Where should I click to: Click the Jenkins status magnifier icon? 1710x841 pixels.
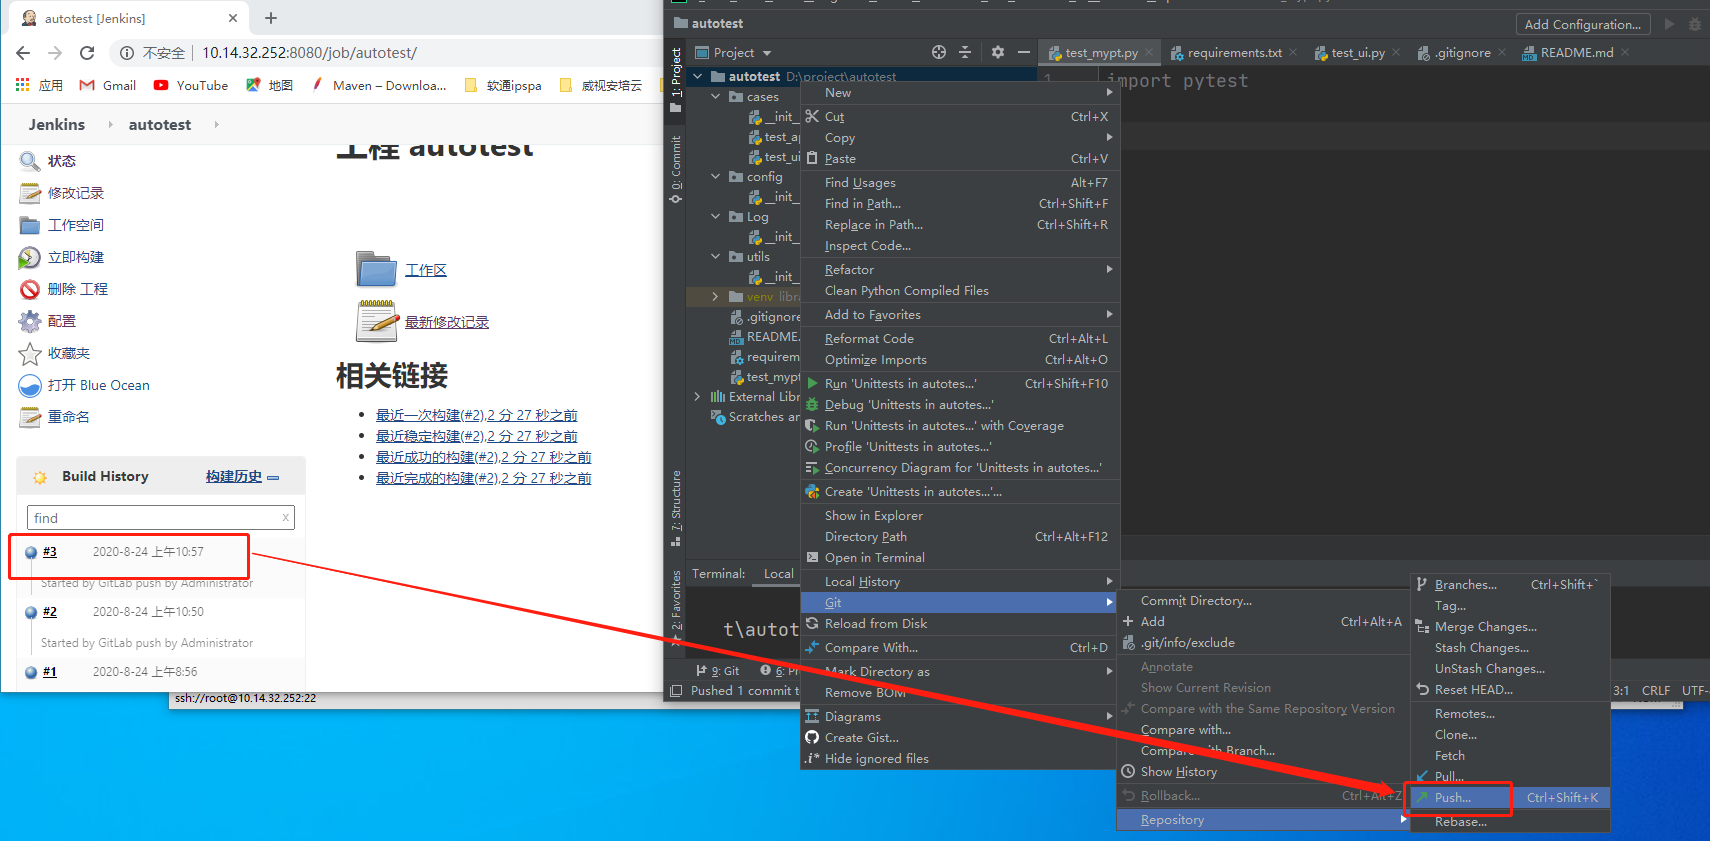coord(30,161)
